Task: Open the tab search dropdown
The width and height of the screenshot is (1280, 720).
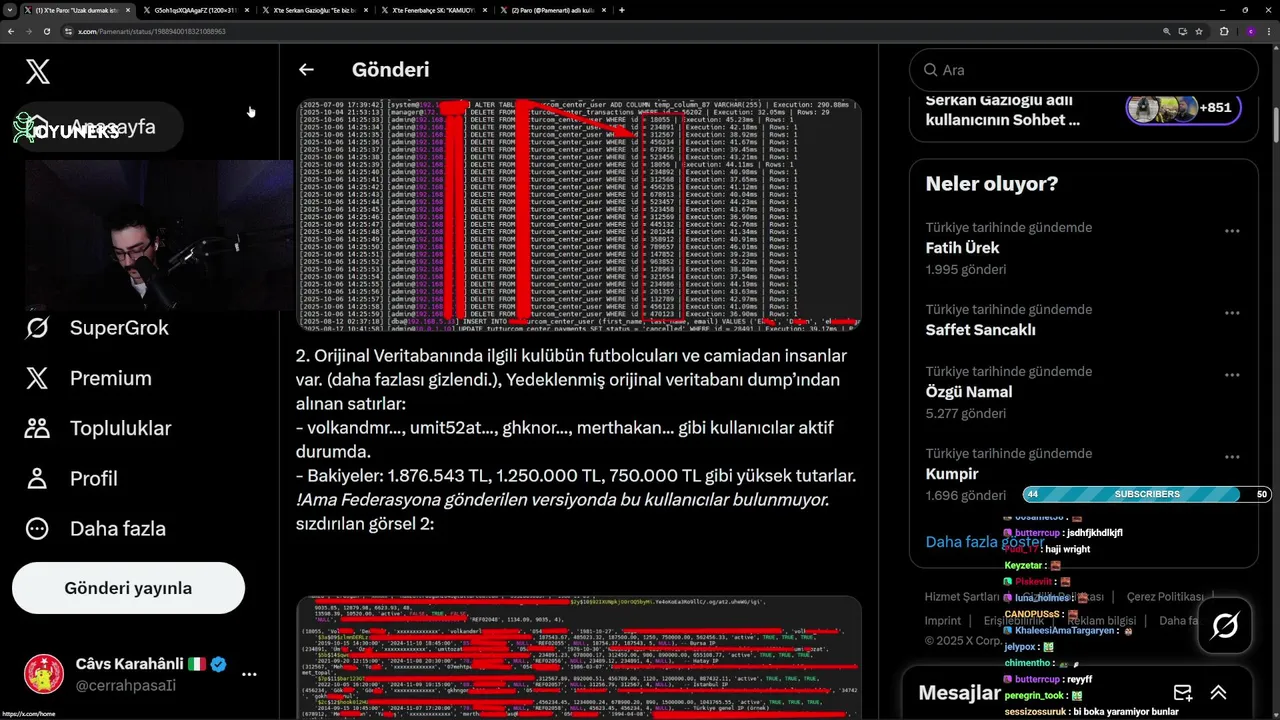Action: [9, 10]
